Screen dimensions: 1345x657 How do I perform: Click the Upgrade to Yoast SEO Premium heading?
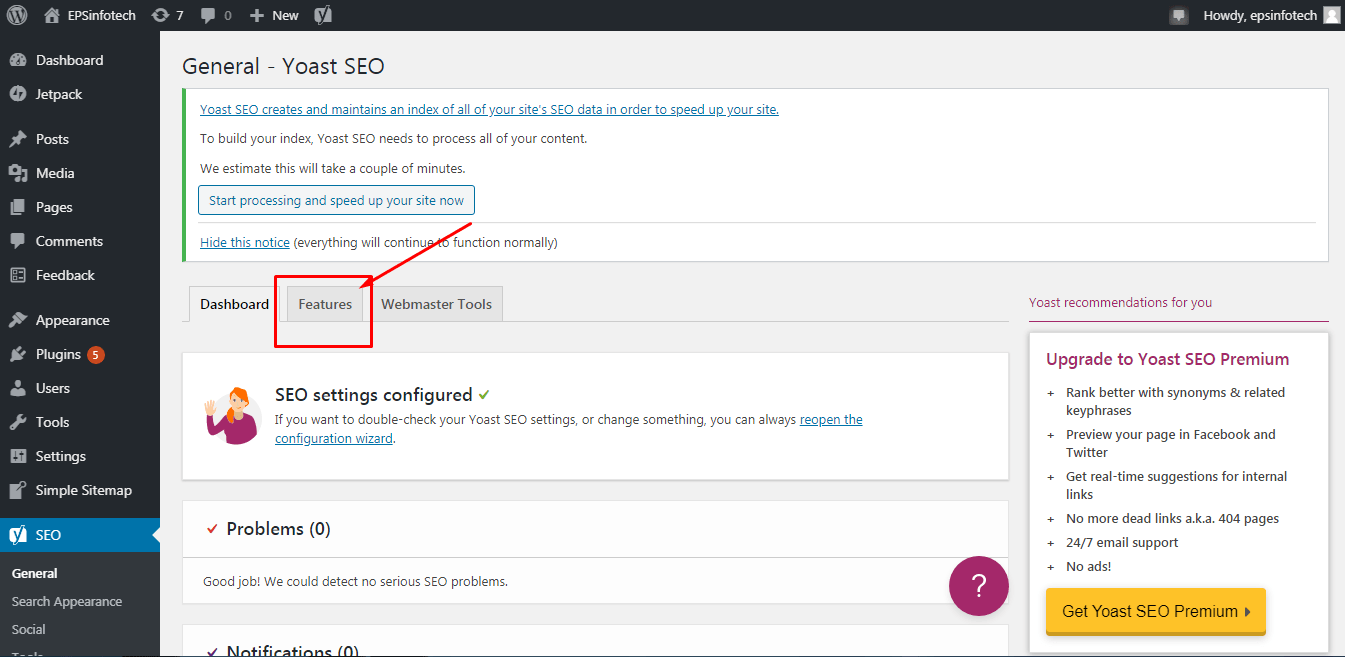(1167, 359)
